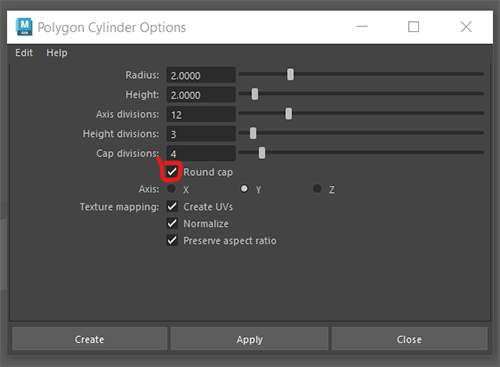Click the Close button at bottom

click(x=409, y=339)
